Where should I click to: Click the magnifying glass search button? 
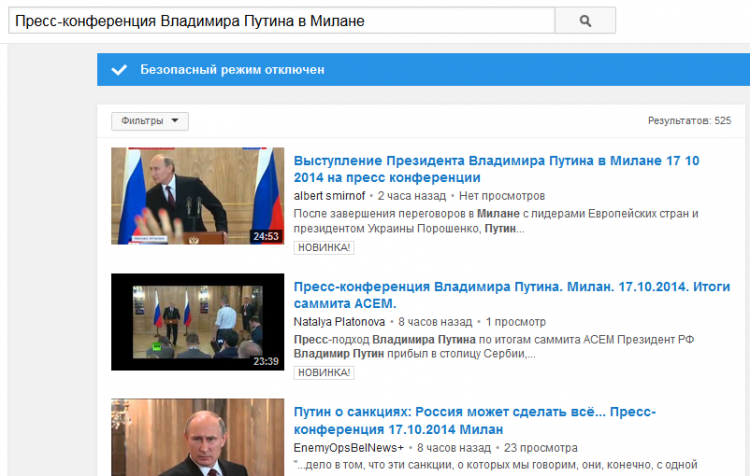click(585, 21)
